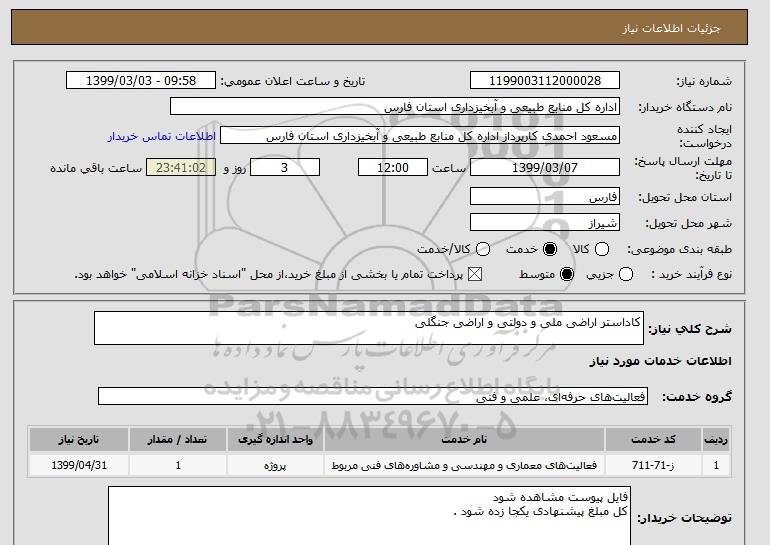The image size is (770, 545).
Task: Click the طبقه بندی موضوعی label
Action: [x=680, y=249]
